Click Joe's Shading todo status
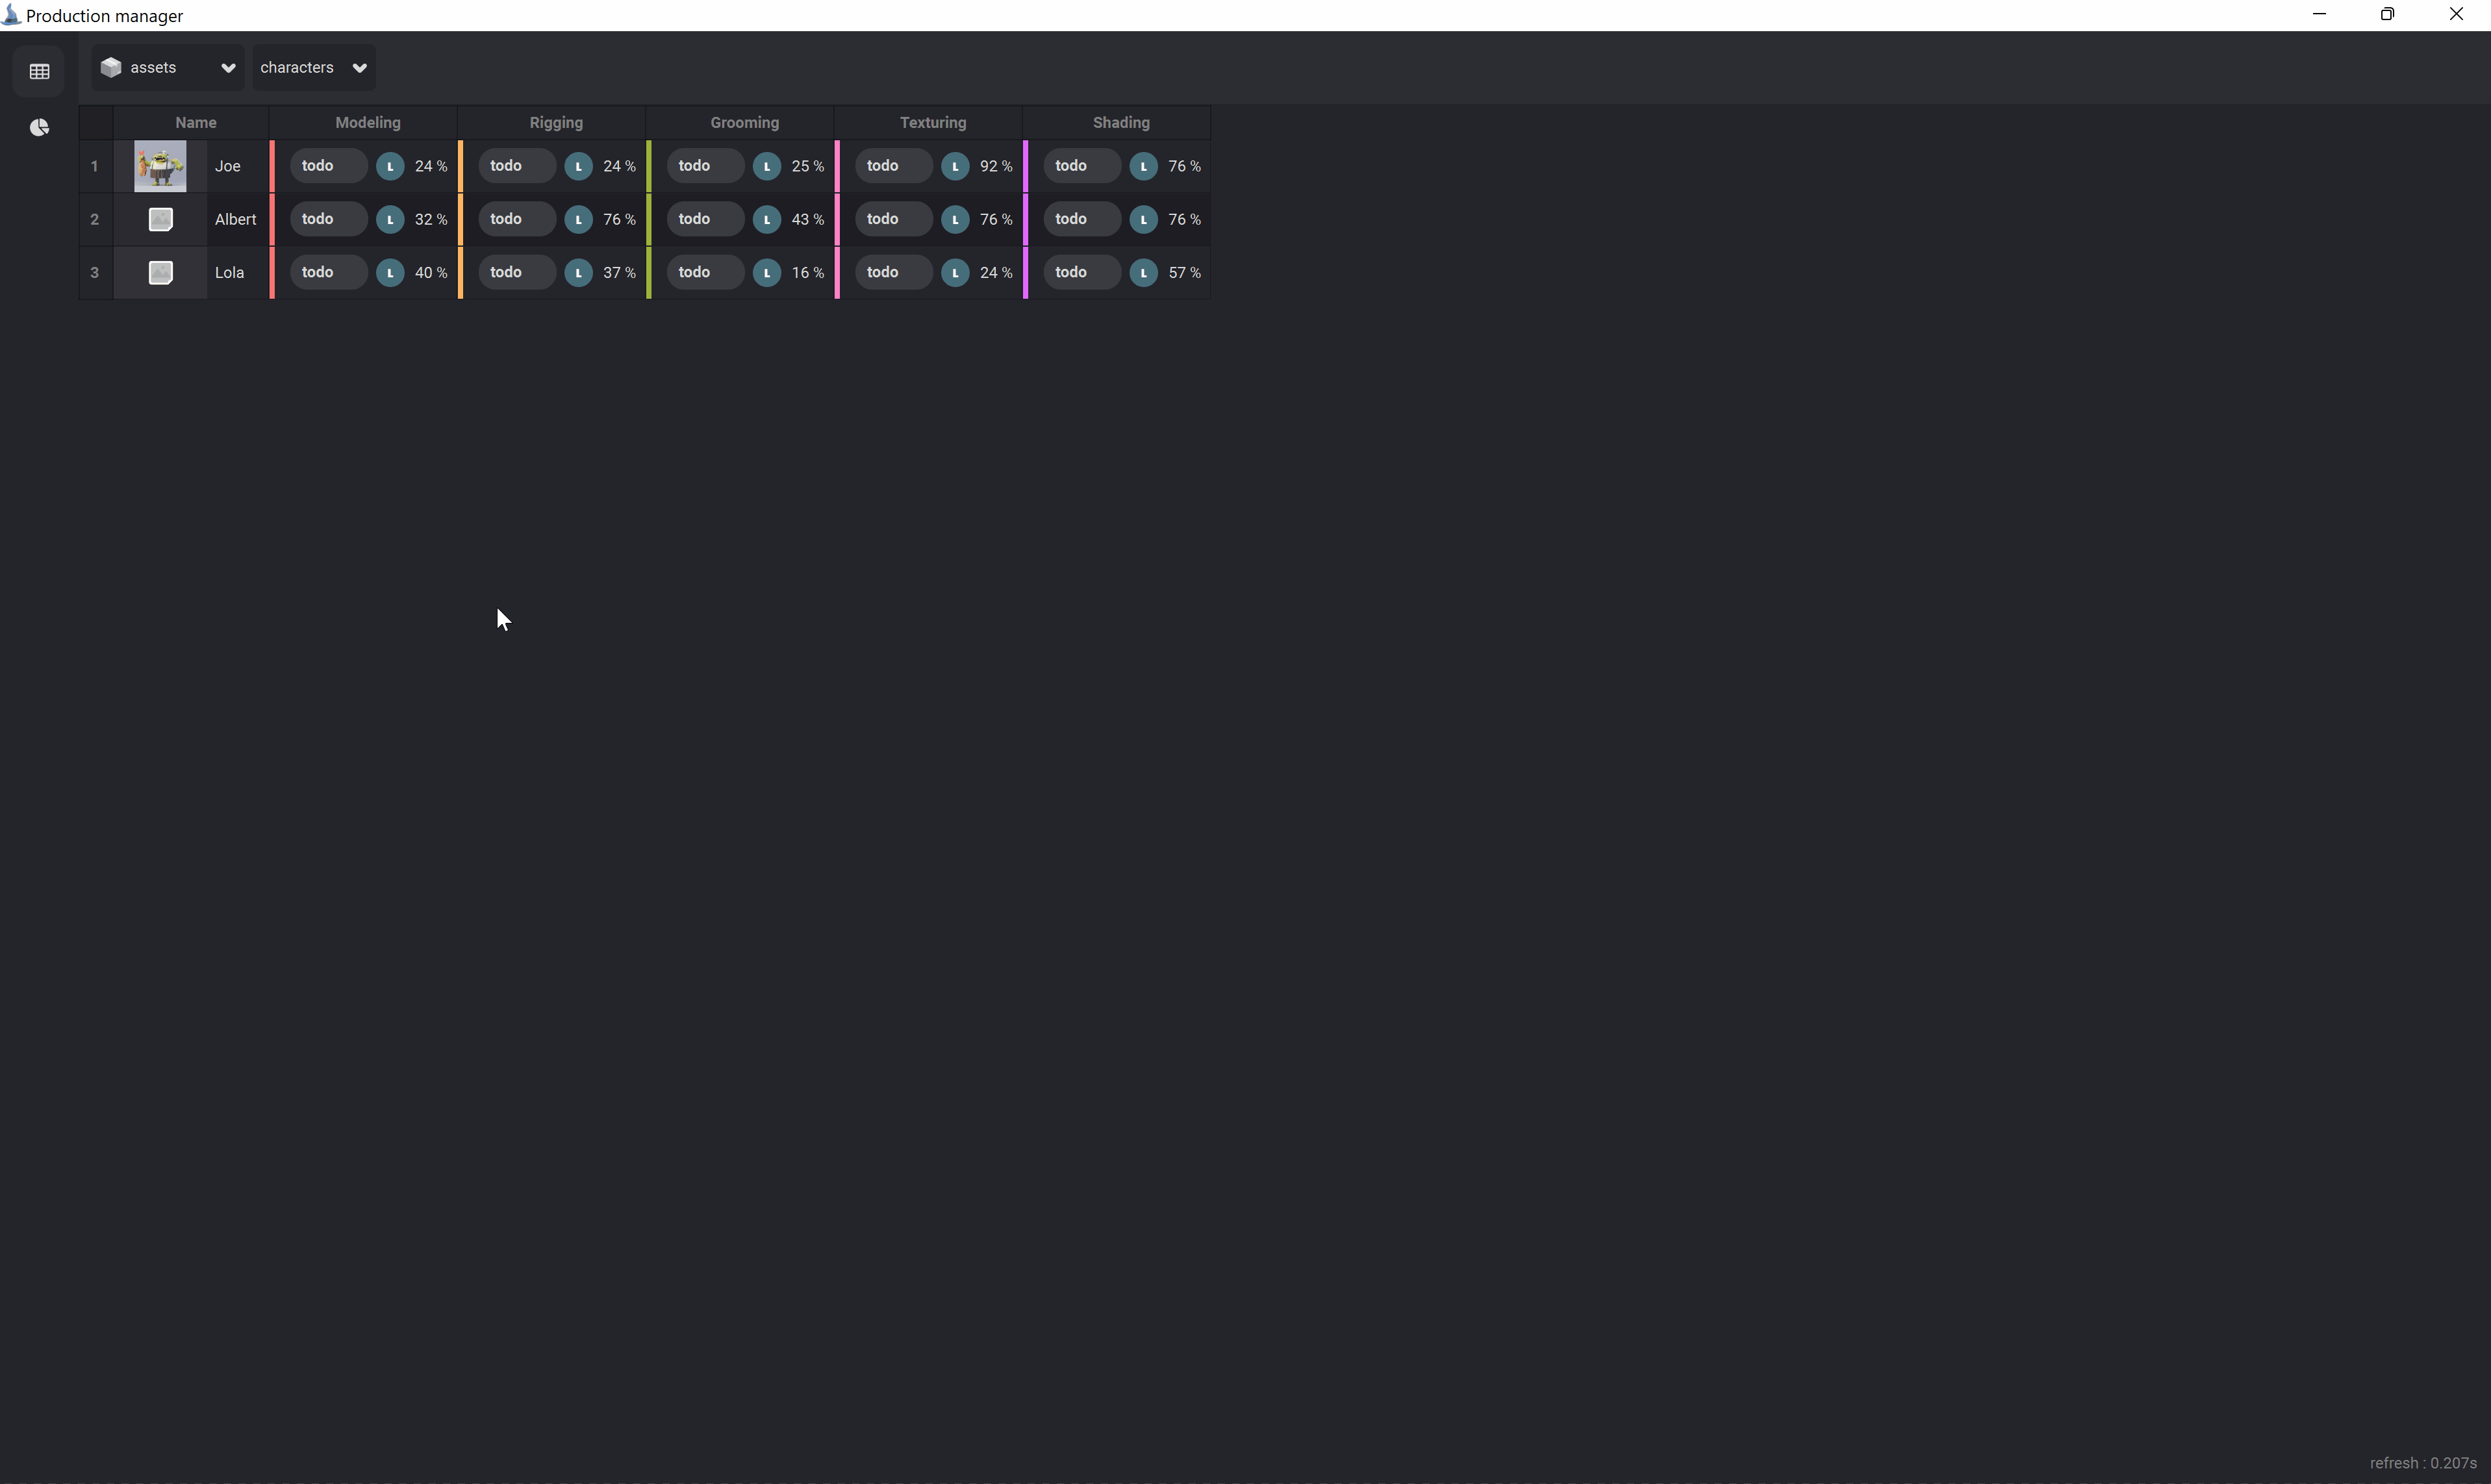2491x1484 pixels. click(x=1082, y=166)
